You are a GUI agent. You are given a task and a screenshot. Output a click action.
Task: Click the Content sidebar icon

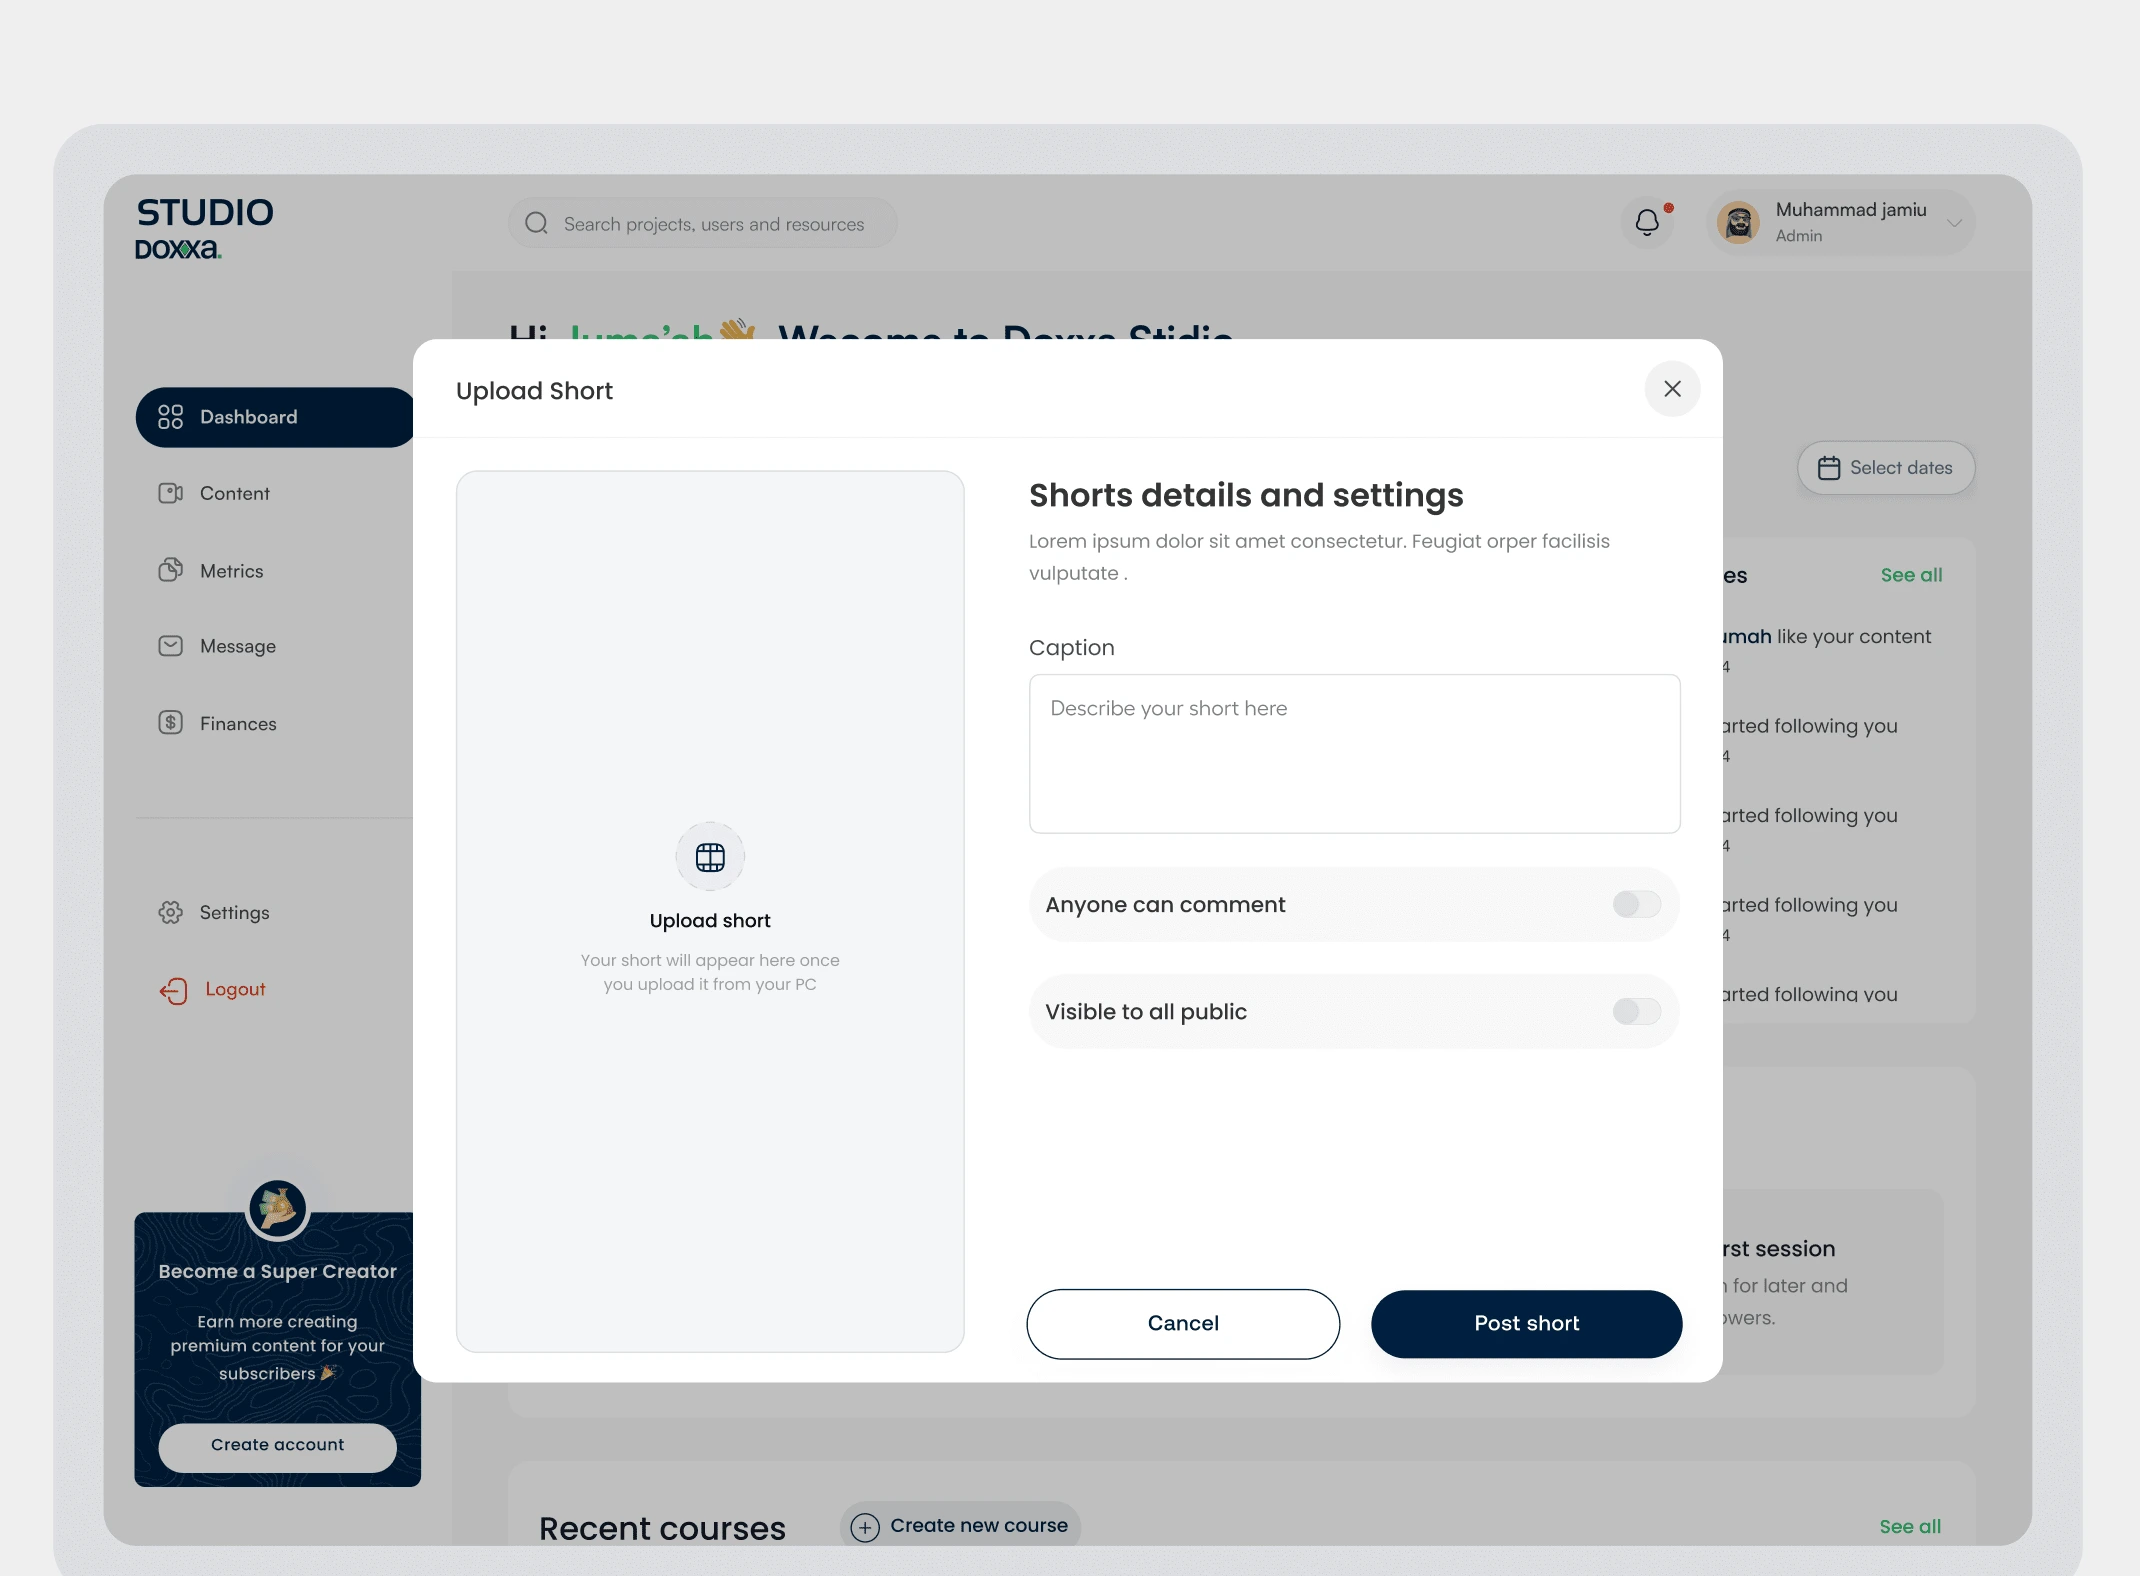click(171, 492)
